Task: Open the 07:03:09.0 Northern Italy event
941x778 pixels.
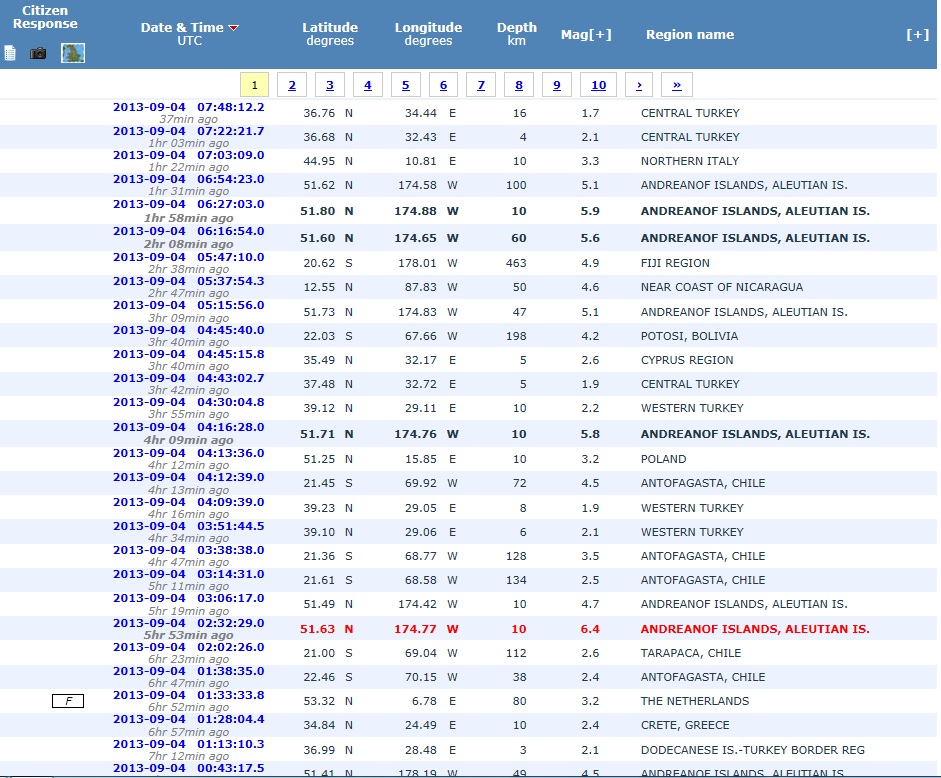Action: tap(188, 155)
